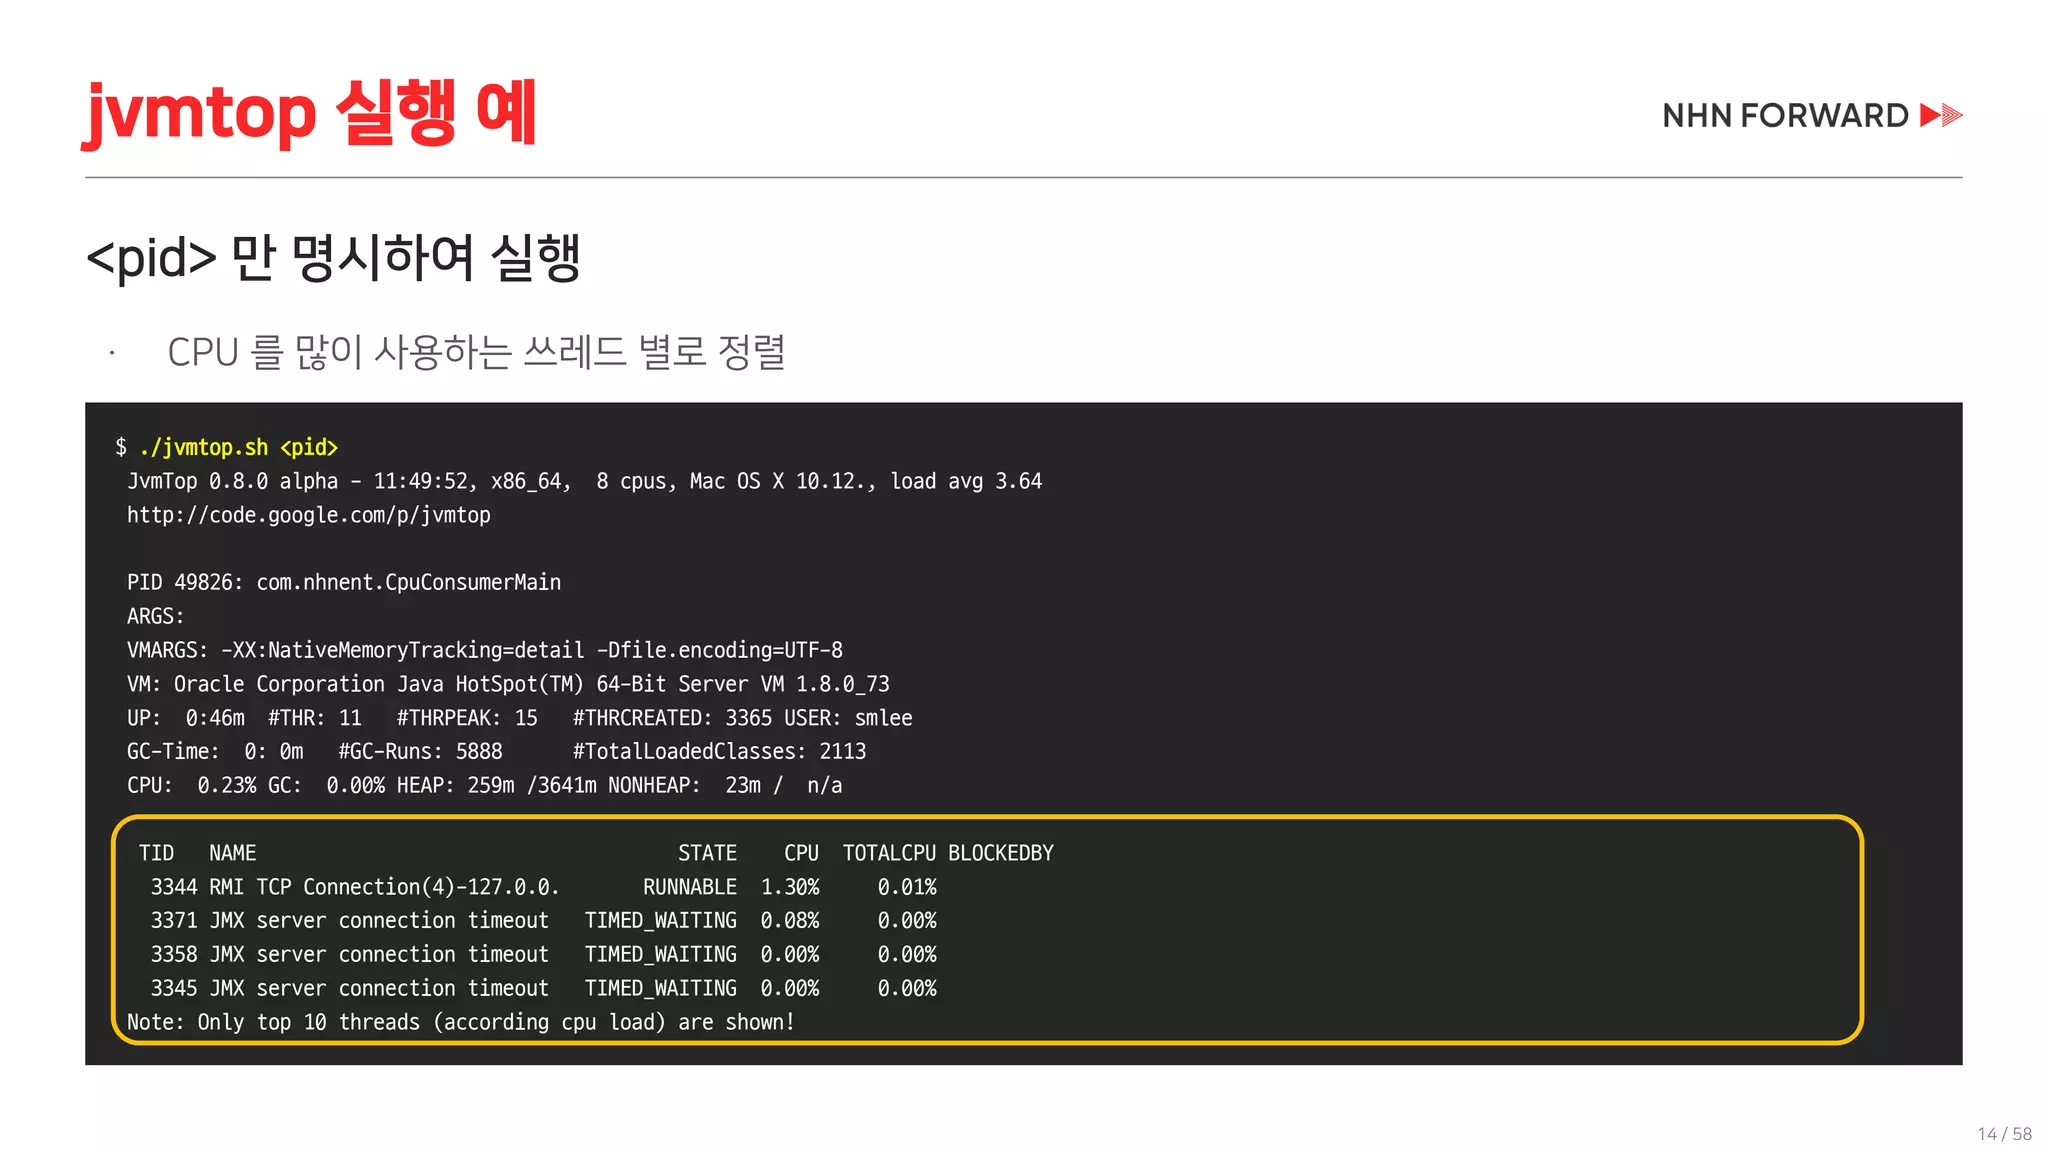This screenshot has width=2048, height=1152.
Task: Click the NHN FORWARD logo
Action: 1811,116
